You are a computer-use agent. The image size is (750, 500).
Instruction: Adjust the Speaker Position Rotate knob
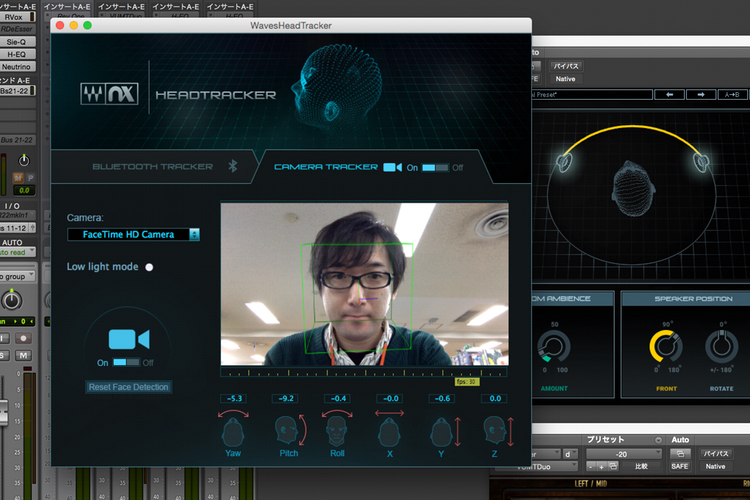721,346
